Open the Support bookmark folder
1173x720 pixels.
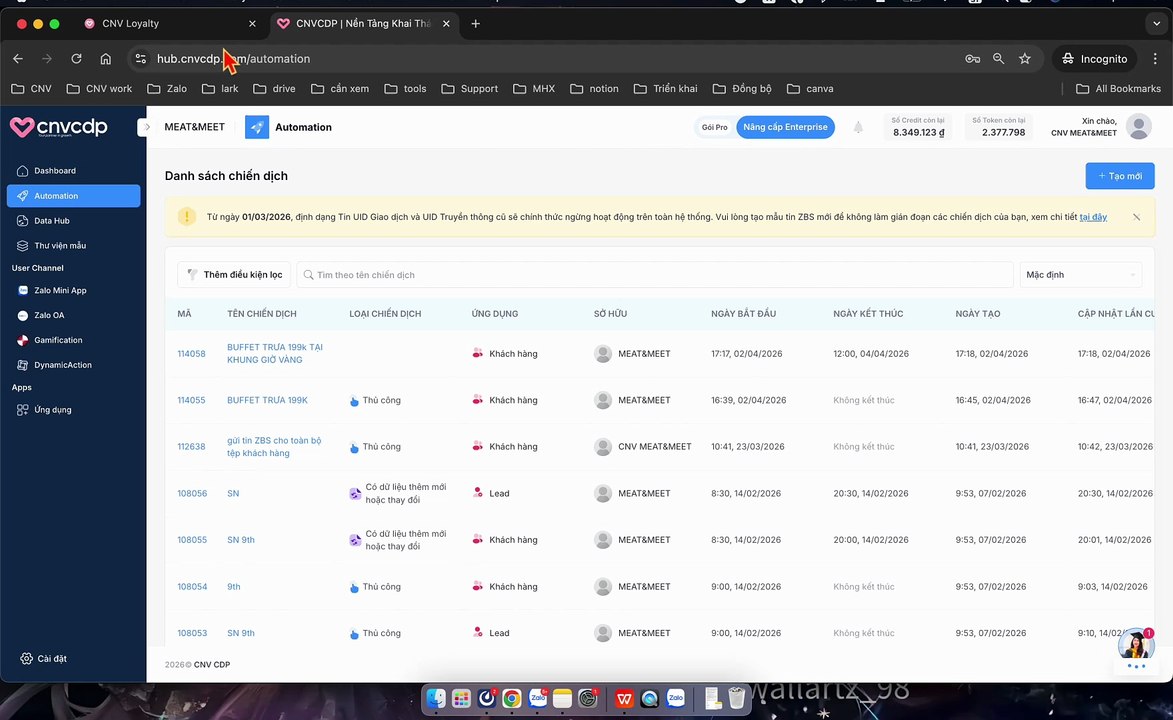click(470, 88)
